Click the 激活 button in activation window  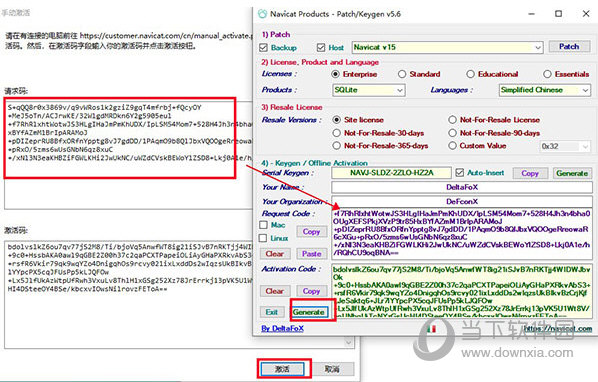283,369
